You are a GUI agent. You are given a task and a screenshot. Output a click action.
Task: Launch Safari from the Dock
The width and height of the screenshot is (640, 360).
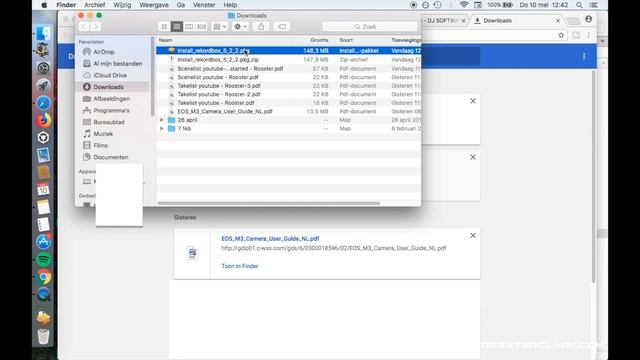(x=43, y=103)
